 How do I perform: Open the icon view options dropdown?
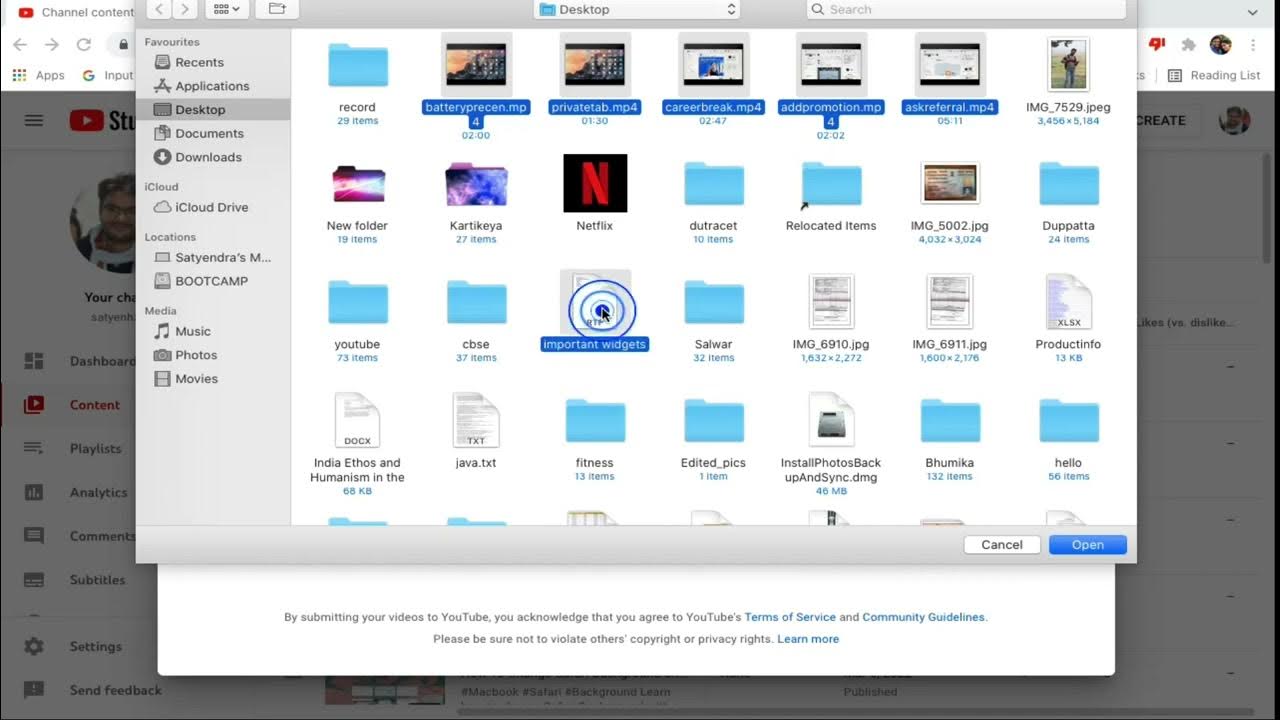pyautogui.click(x=227, y=9)
